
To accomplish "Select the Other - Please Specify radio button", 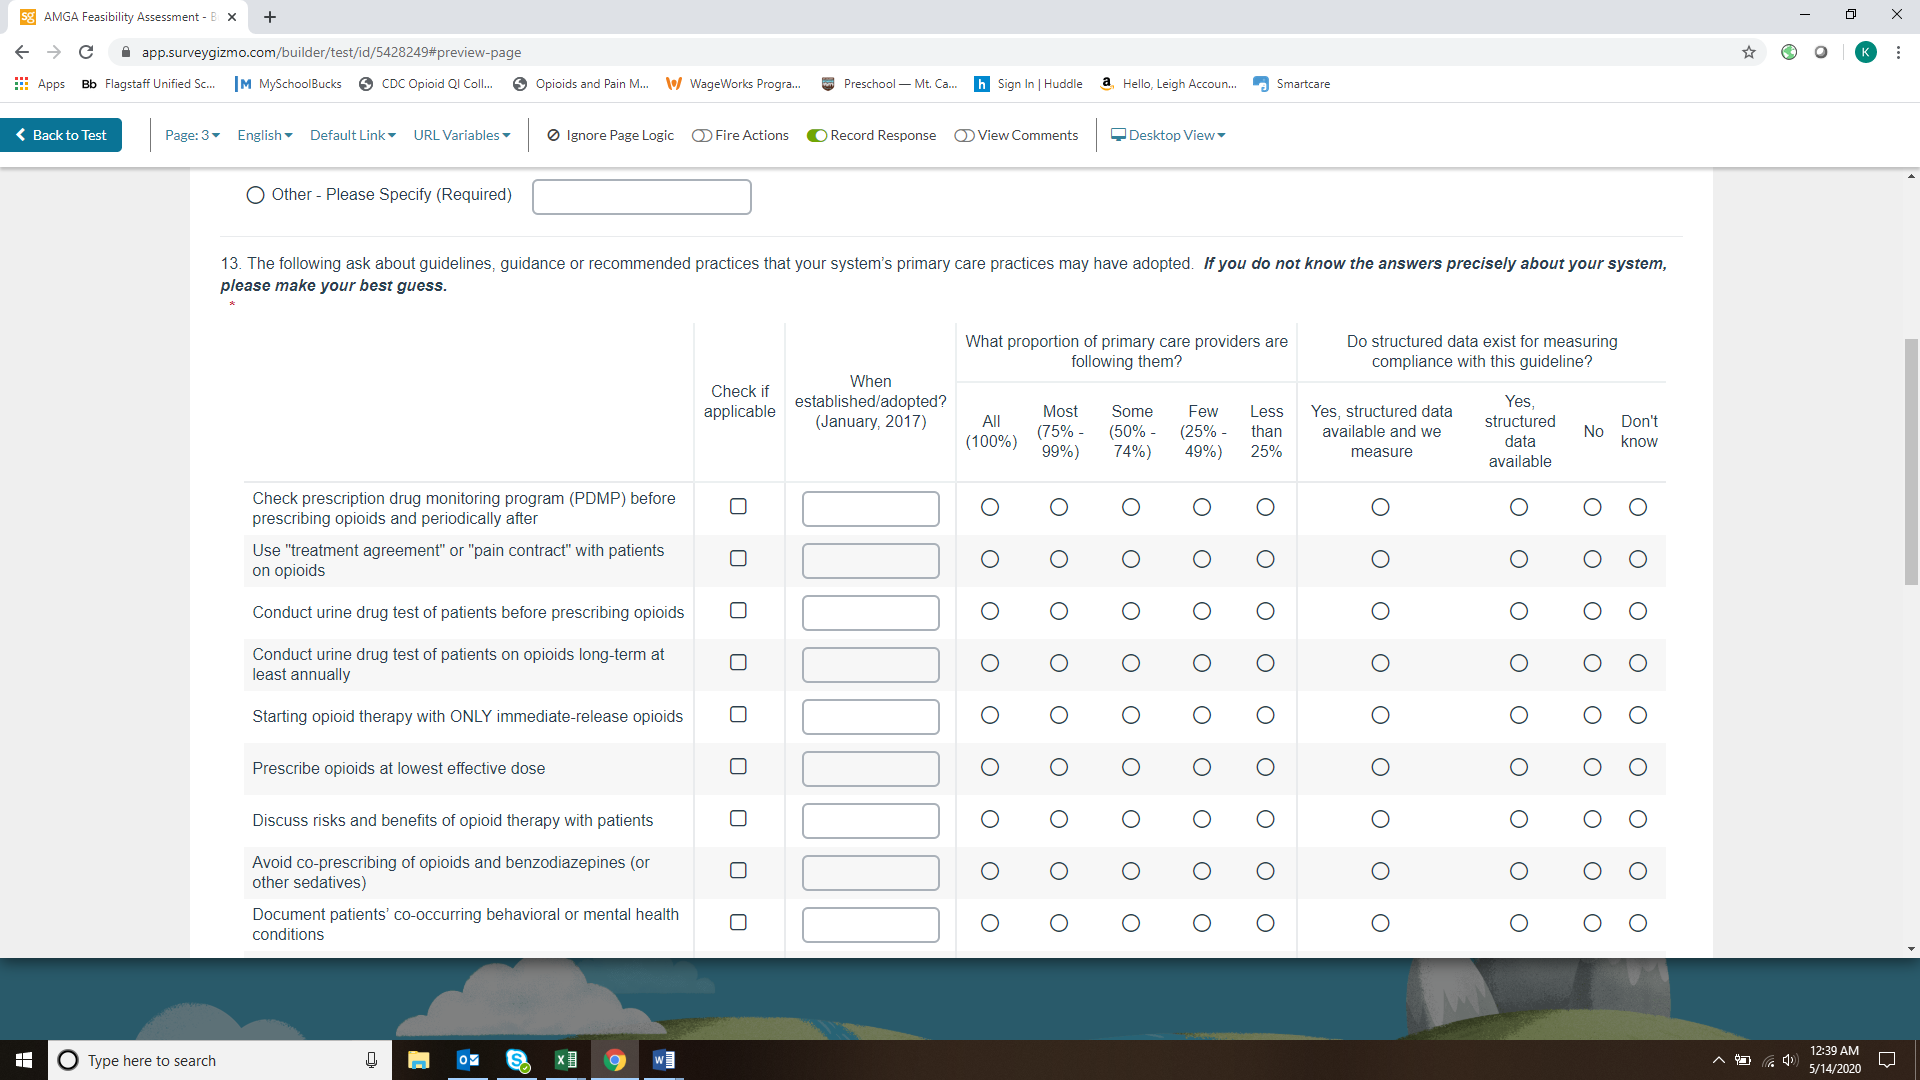I will pos(255,195).
